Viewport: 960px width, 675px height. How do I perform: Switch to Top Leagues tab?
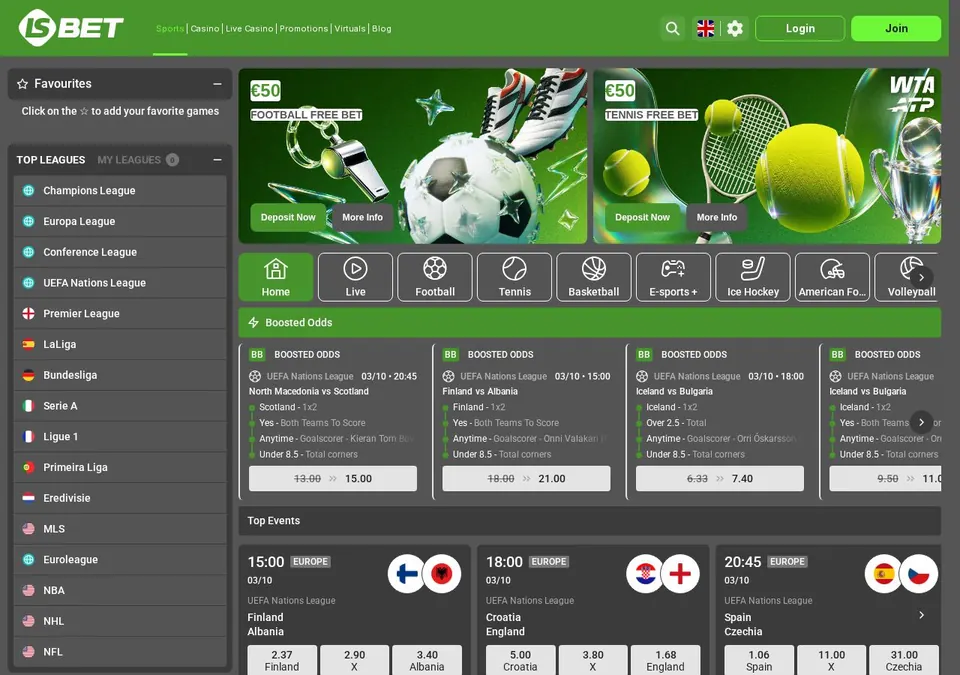[x=51, y=160]
